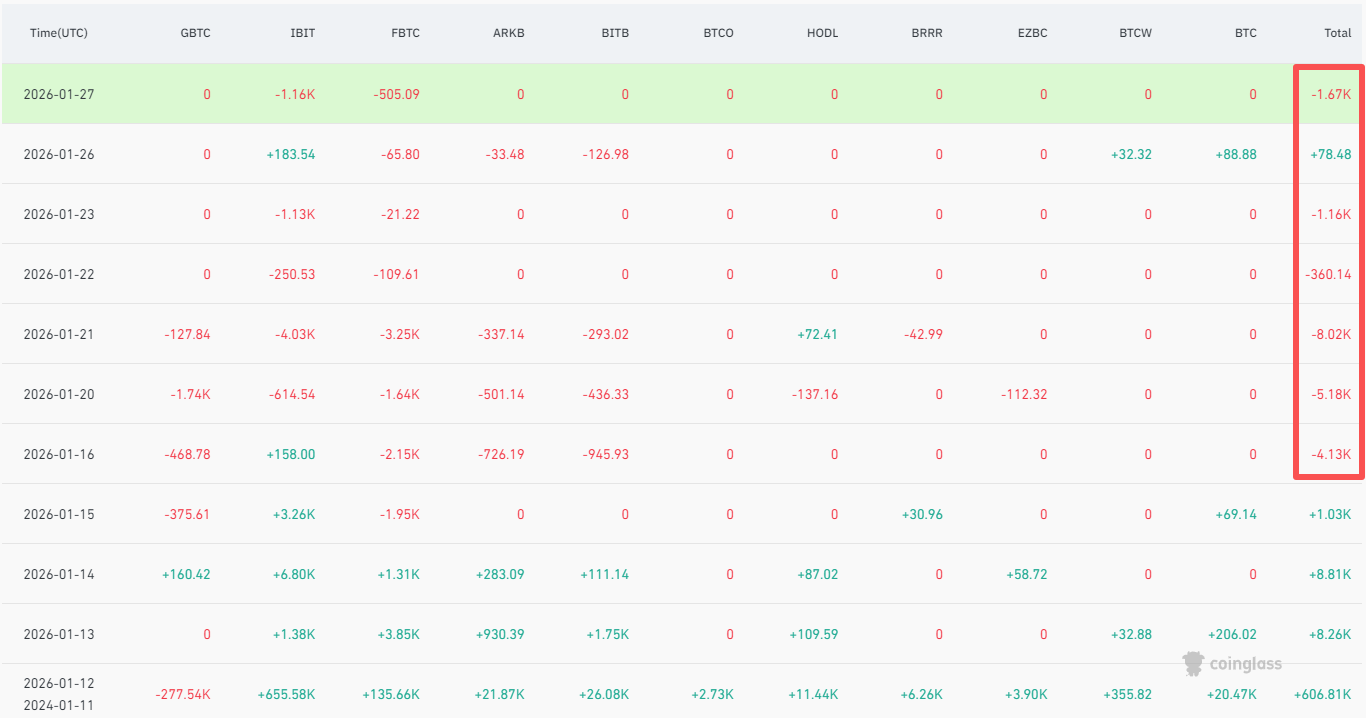The width and height of the screenshot is (1366, 718).
Task: Click the BTCW column header
Action: pyautogui.click(x=1135, y=33)
